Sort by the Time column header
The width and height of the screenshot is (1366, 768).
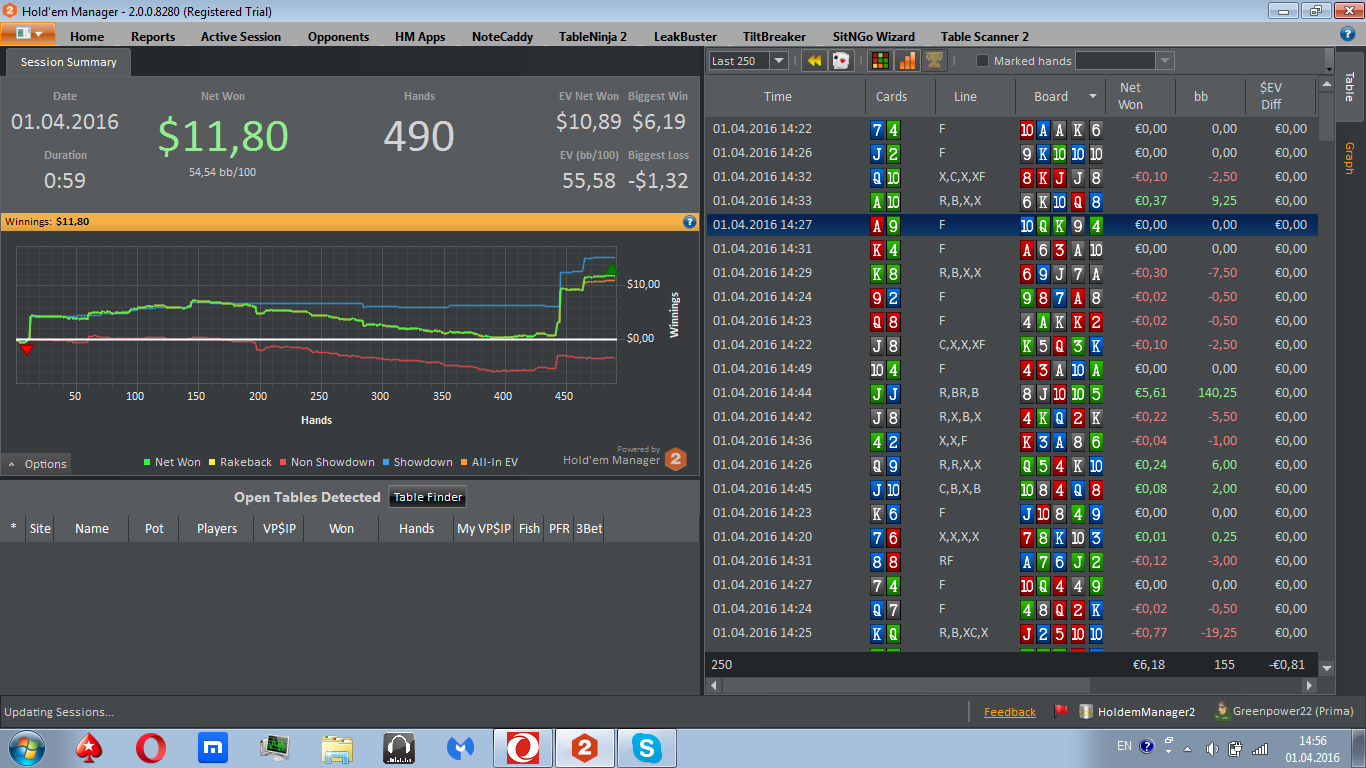[785, 96]
